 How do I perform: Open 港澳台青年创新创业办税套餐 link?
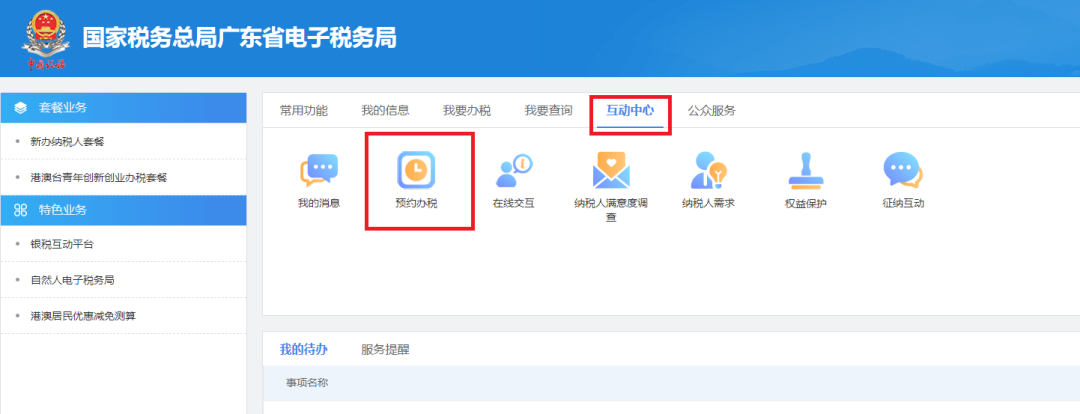pos(99,178)
